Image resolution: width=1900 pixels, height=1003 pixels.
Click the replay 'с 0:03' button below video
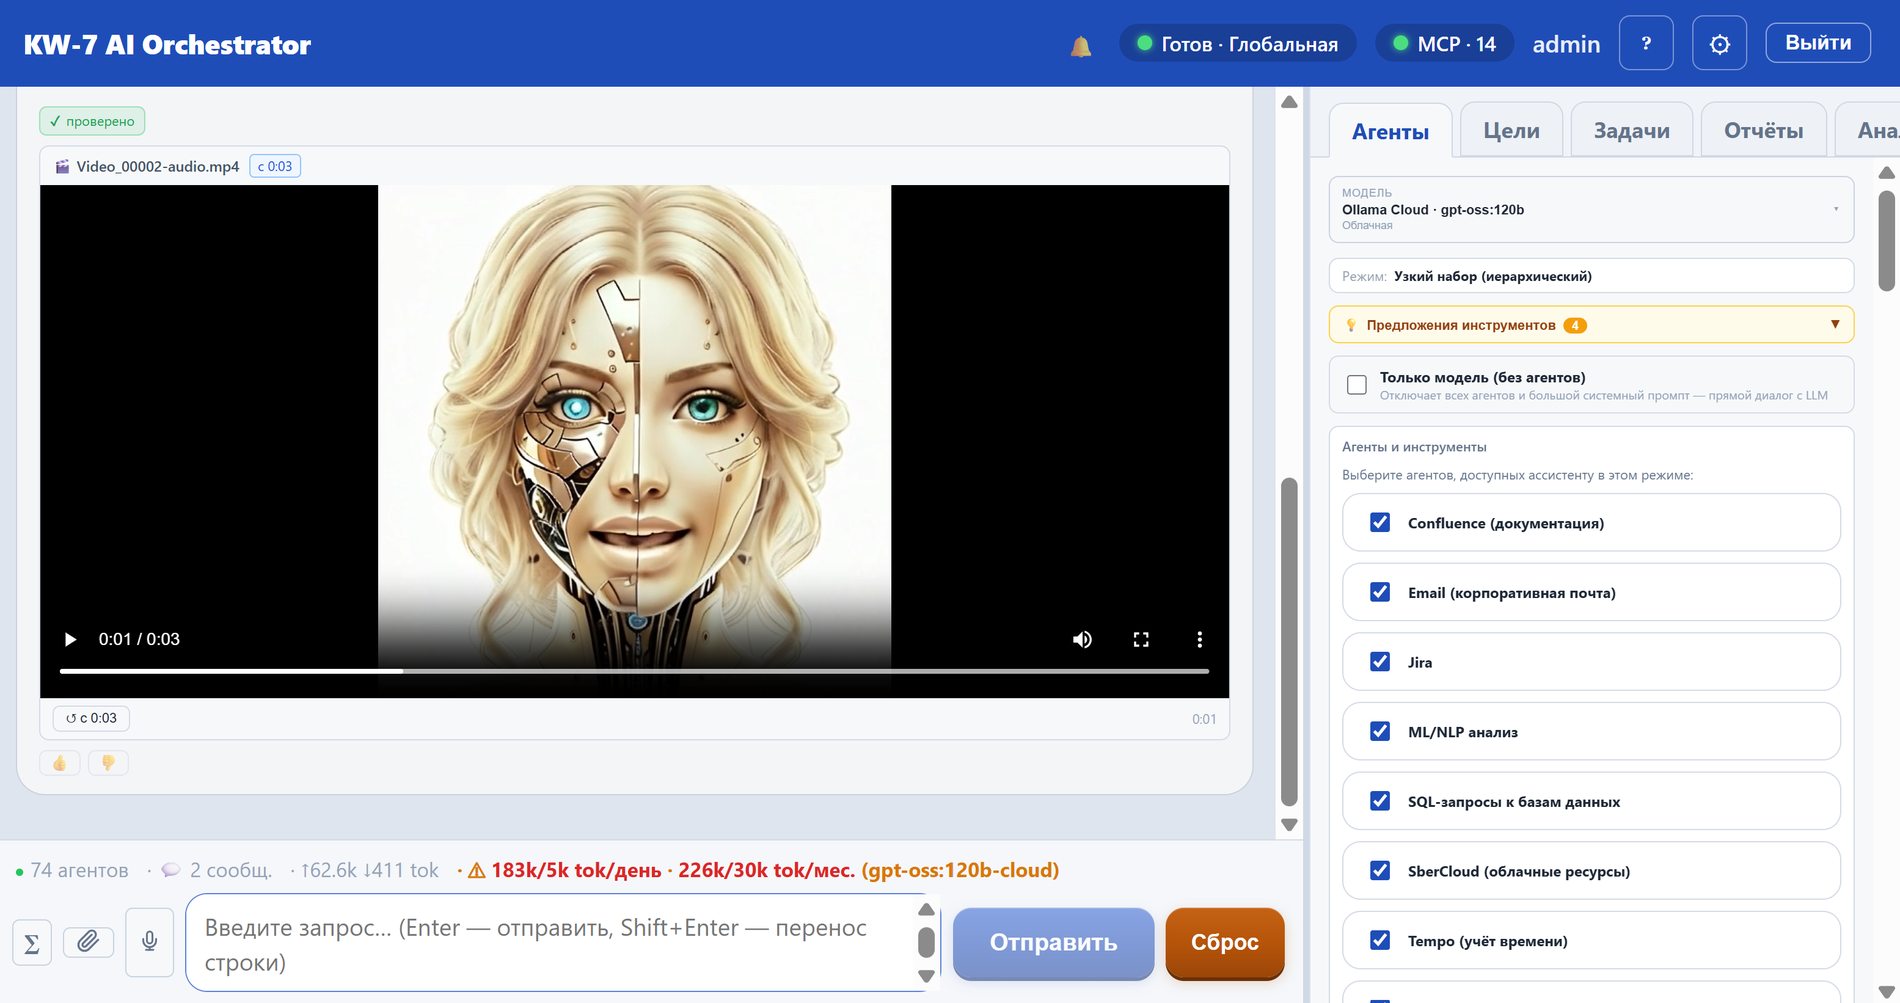coord(91,718)
